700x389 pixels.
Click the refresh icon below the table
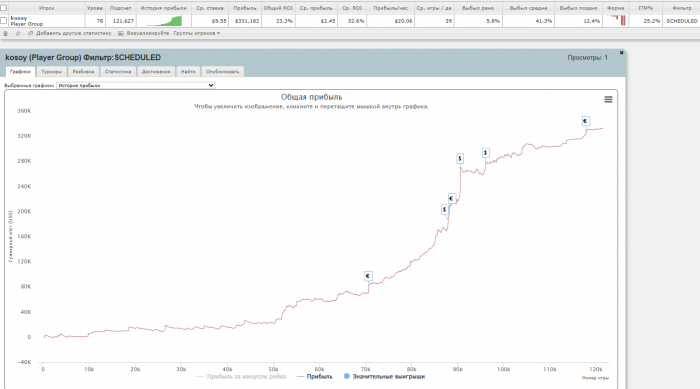18,33
